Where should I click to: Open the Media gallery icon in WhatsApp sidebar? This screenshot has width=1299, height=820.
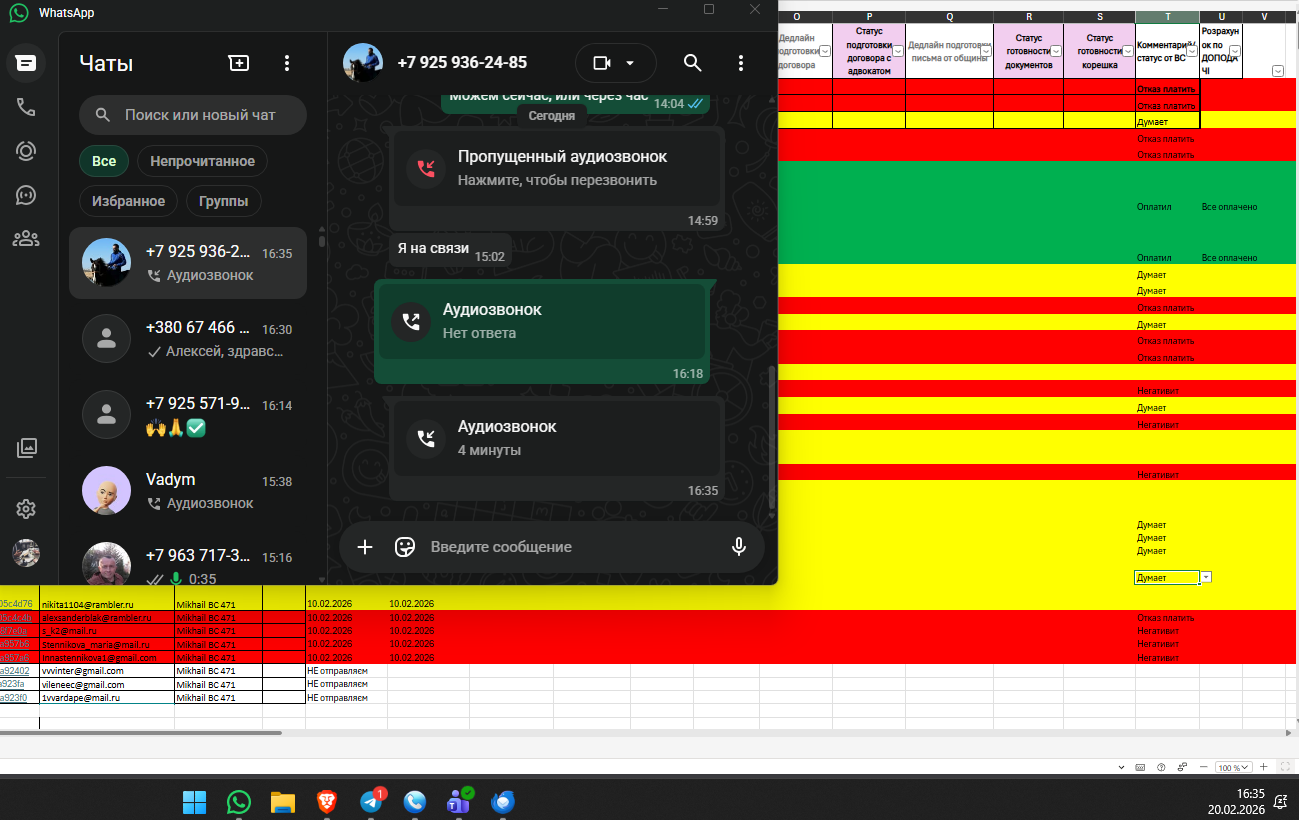pos(26,448)
